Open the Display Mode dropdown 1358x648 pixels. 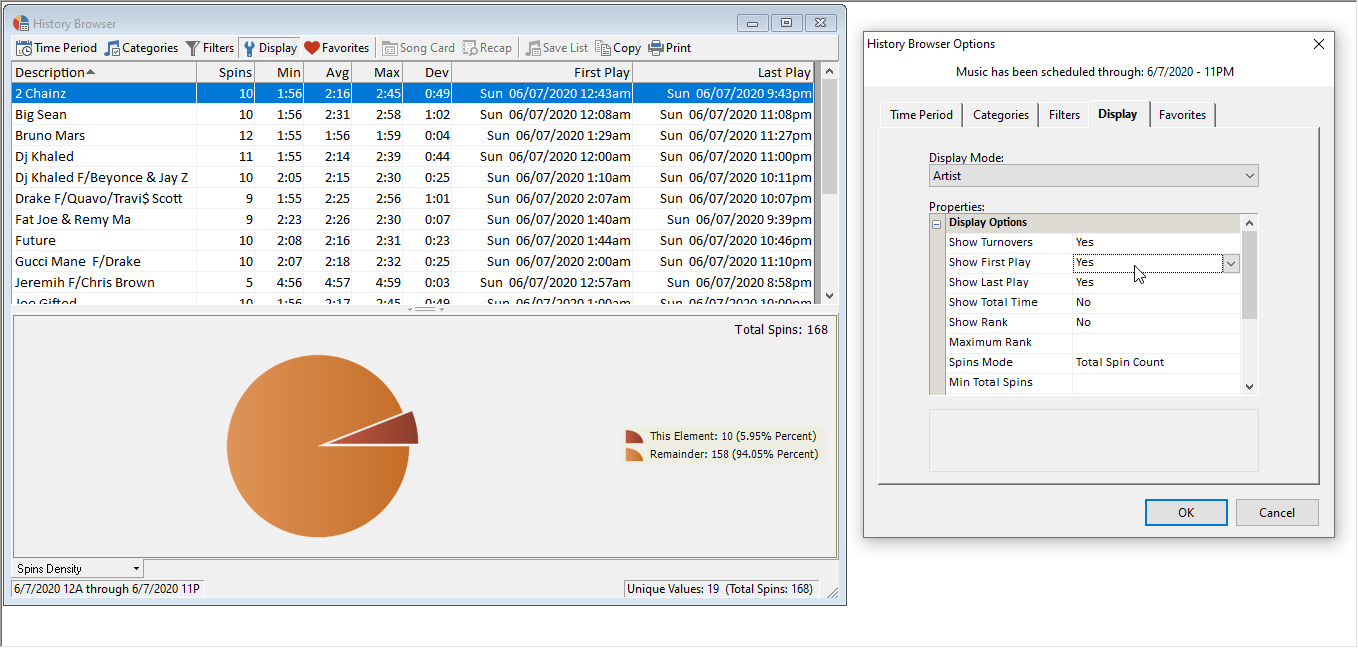1093,176
